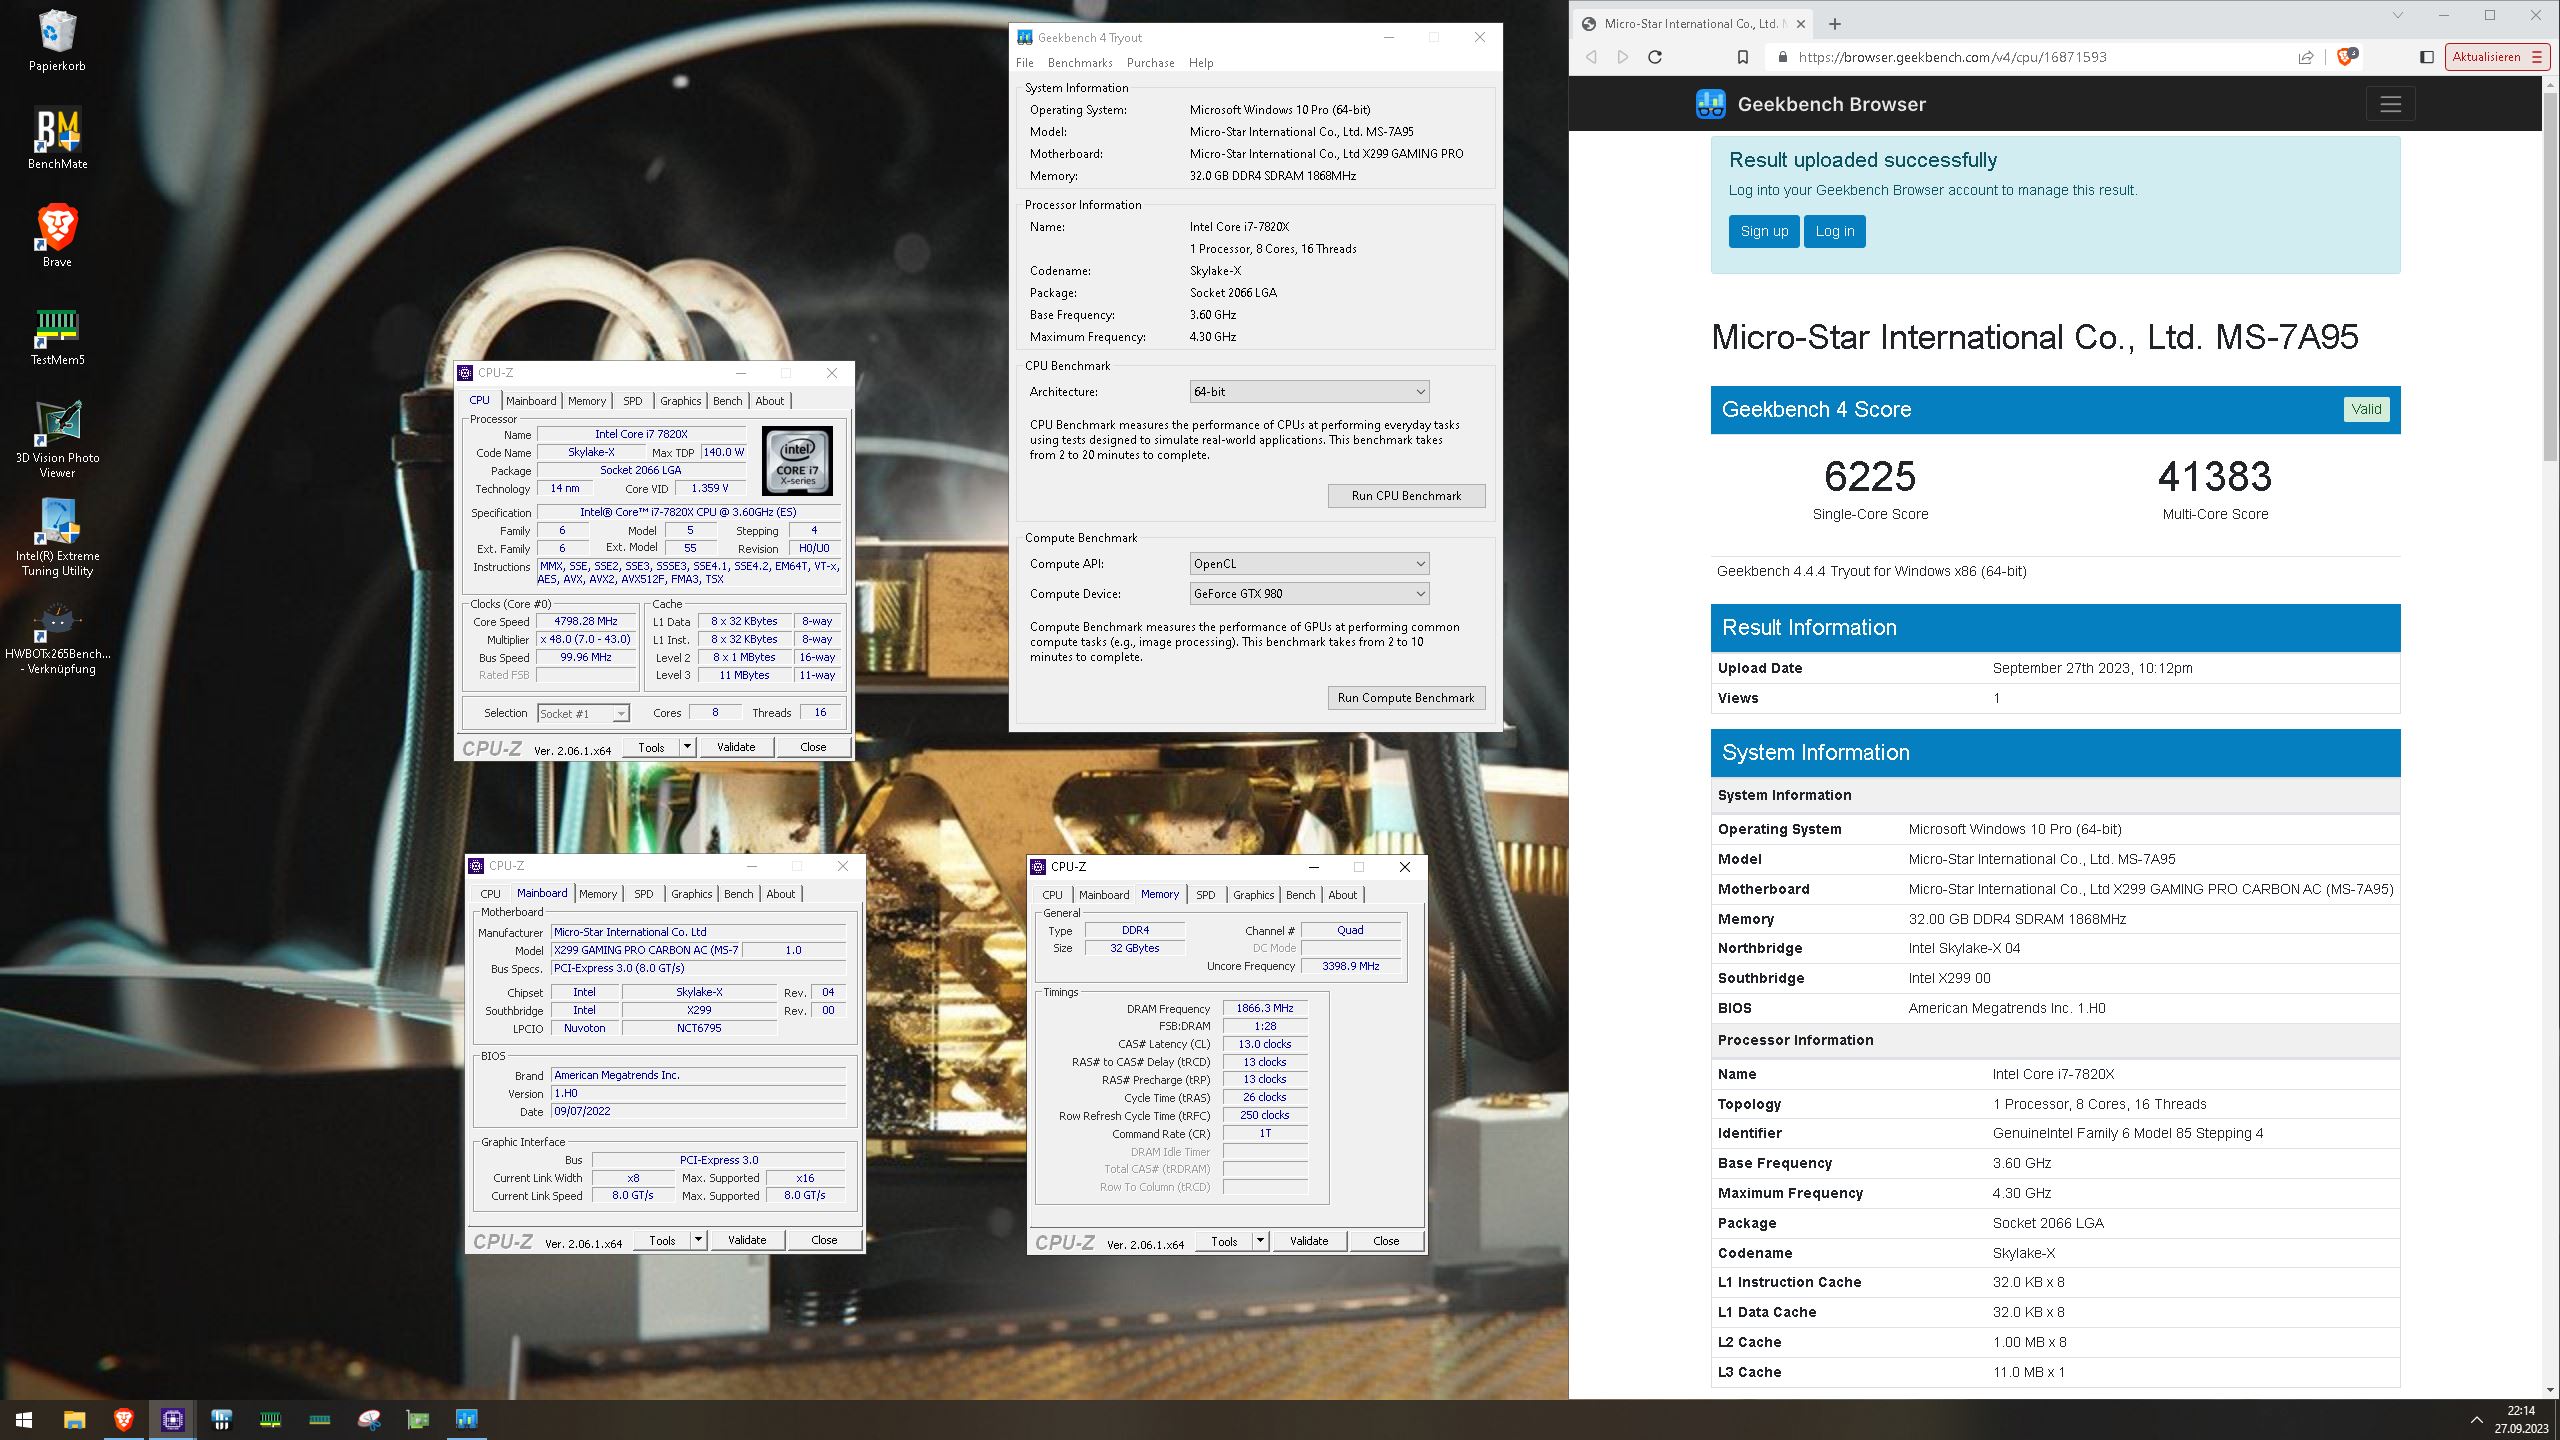Open HWBOTx265Bench shortcut on desktop
The height and width of the screenshot is (1440, 2560).
(57, 636)
